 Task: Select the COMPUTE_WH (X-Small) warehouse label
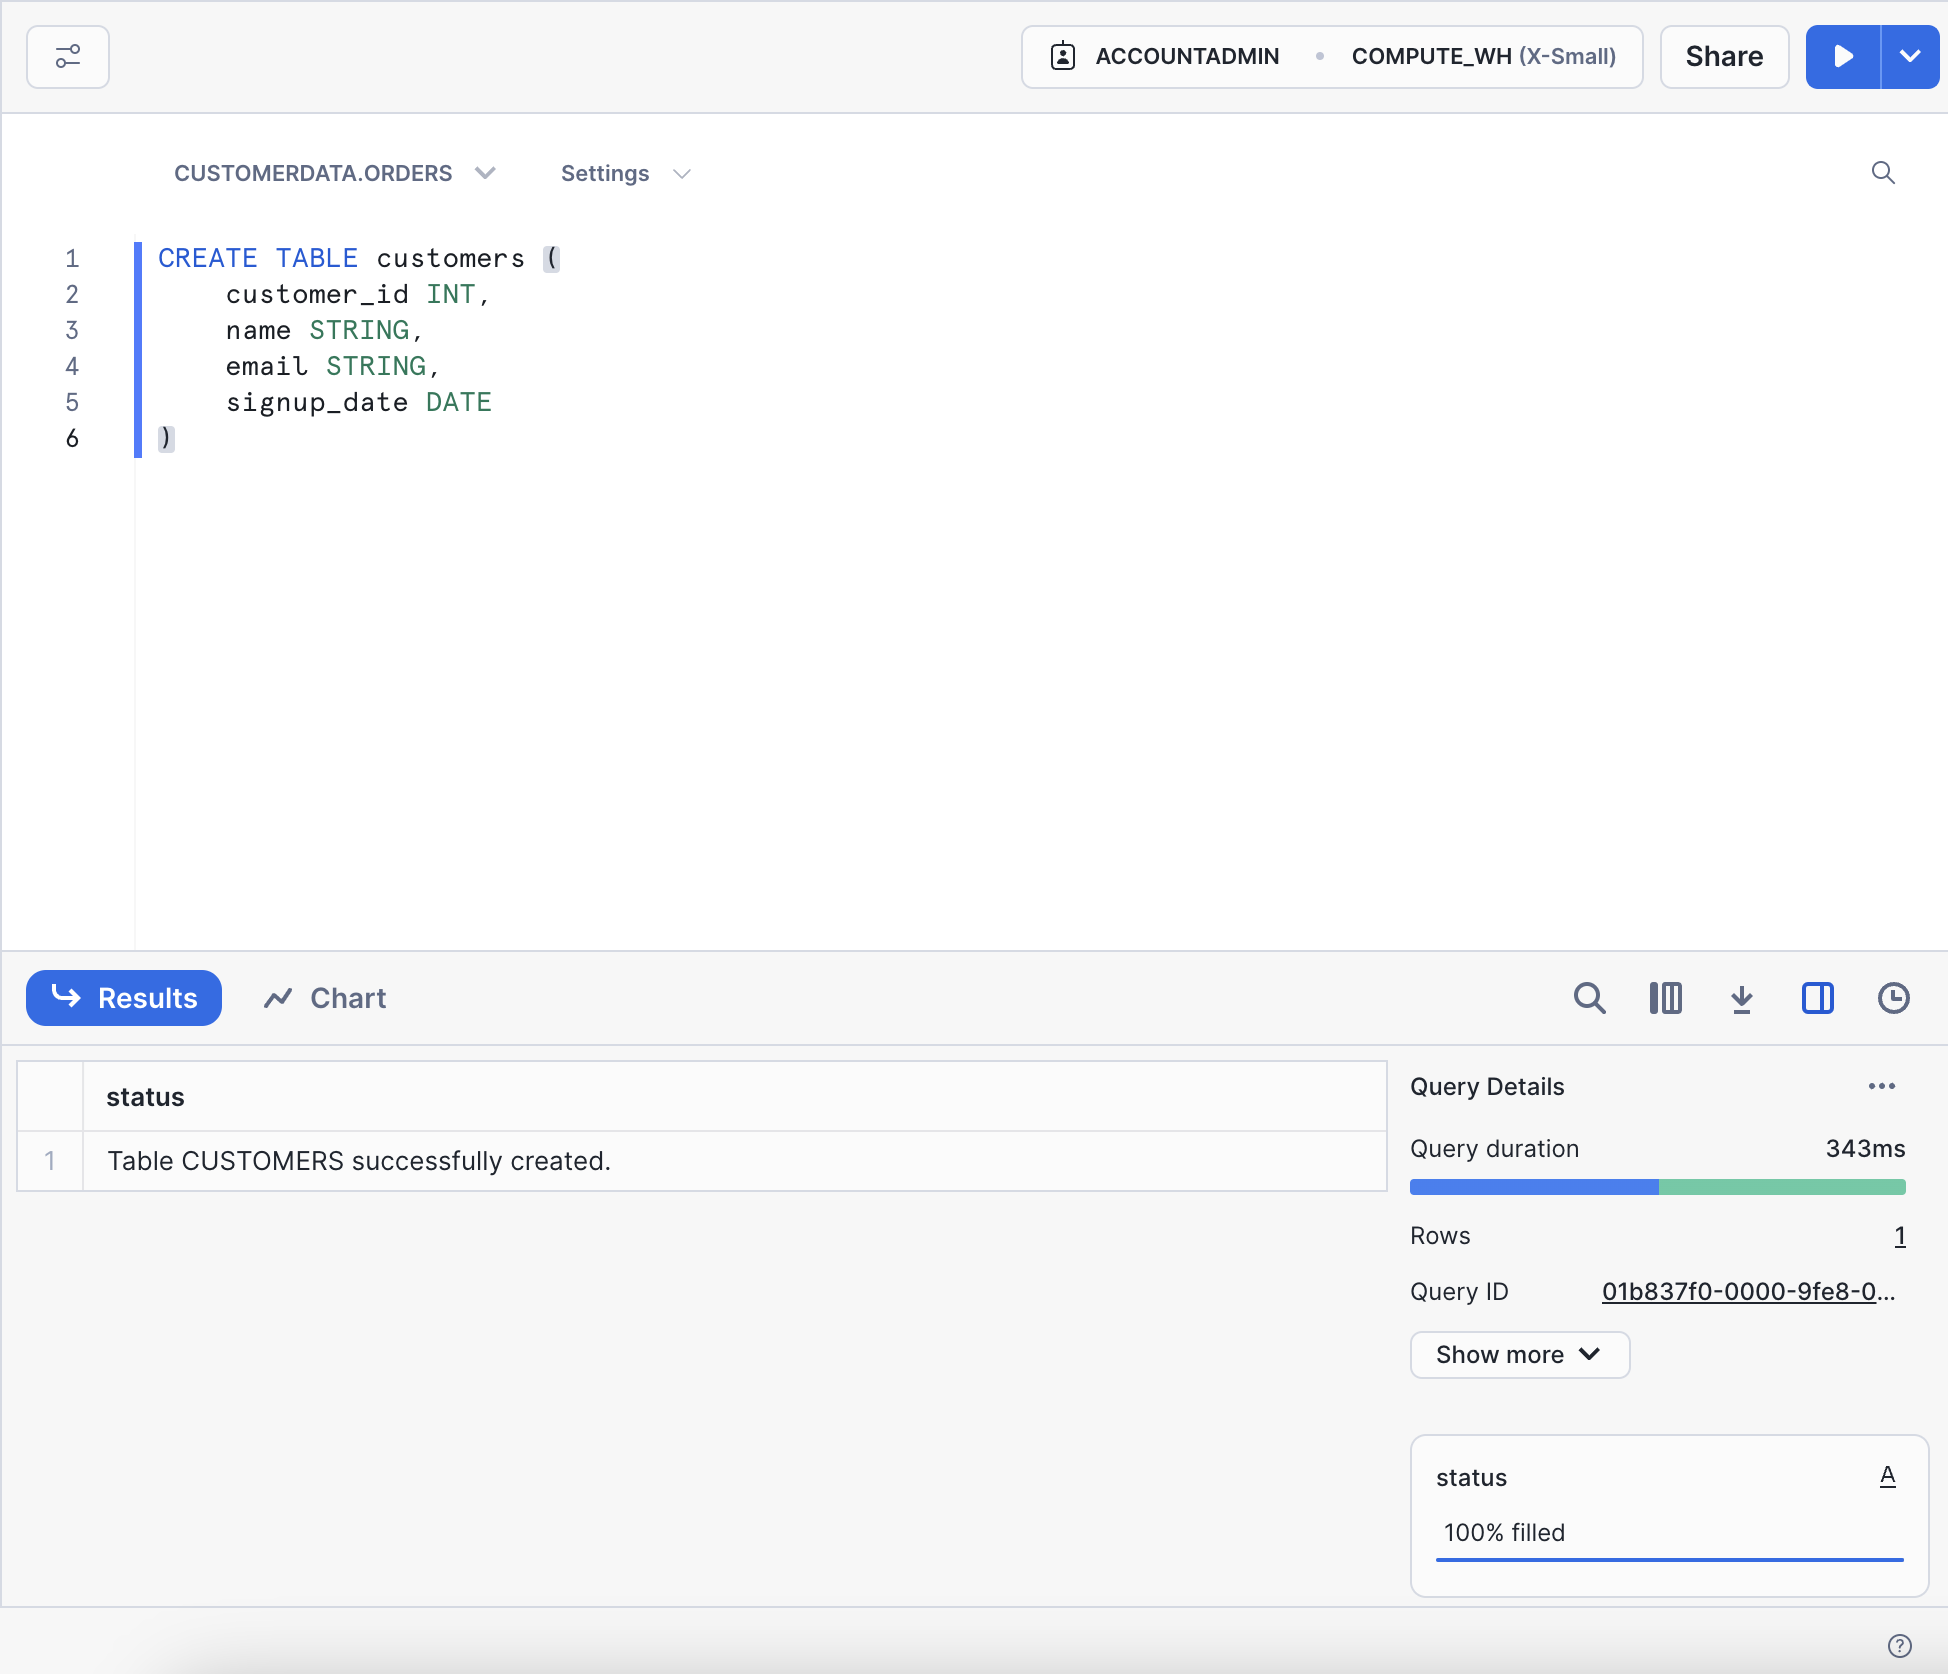(1483, 56)
